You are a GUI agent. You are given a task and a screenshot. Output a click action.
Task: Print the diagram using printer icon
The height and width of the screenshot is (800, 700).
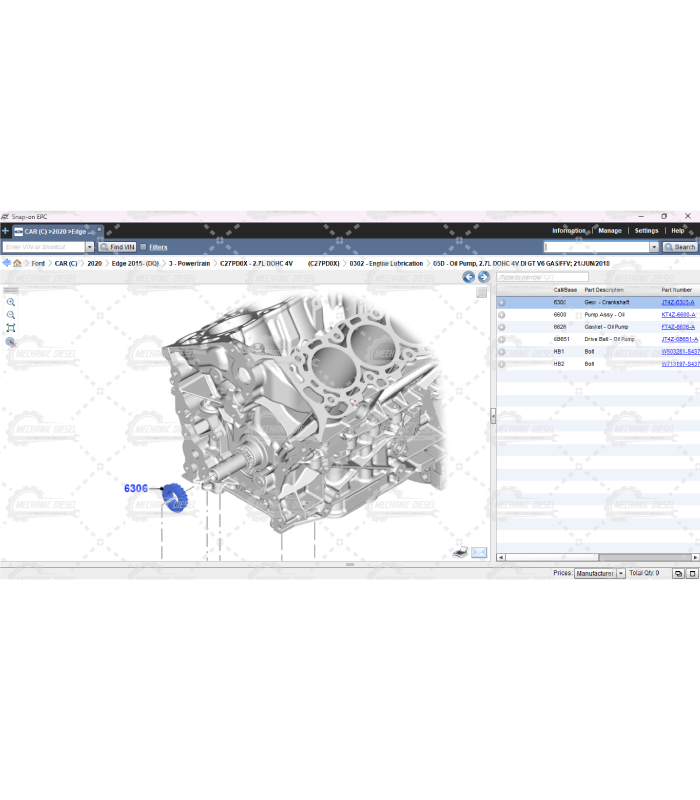[x=460, y=552]
